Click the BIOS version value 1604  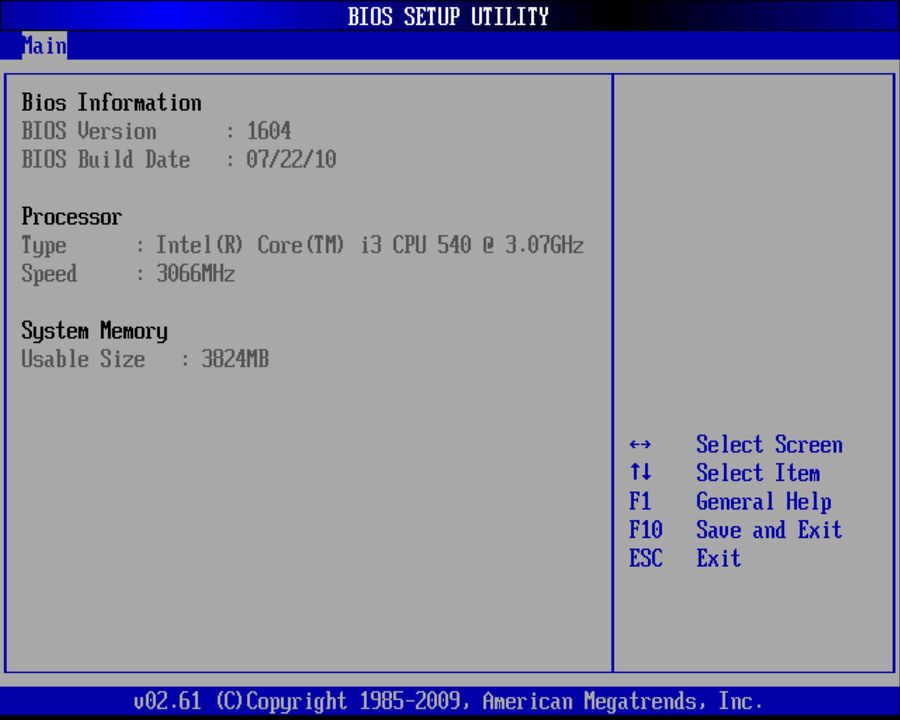[269, 131]
